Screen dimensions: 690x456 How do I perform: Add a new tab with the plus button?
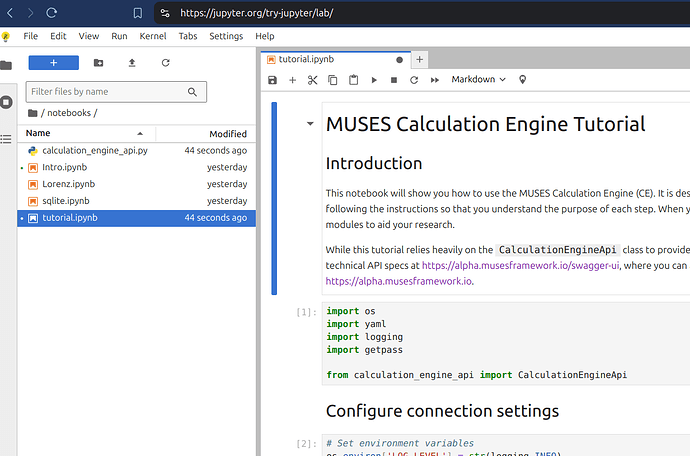click(x=420, y=59)
